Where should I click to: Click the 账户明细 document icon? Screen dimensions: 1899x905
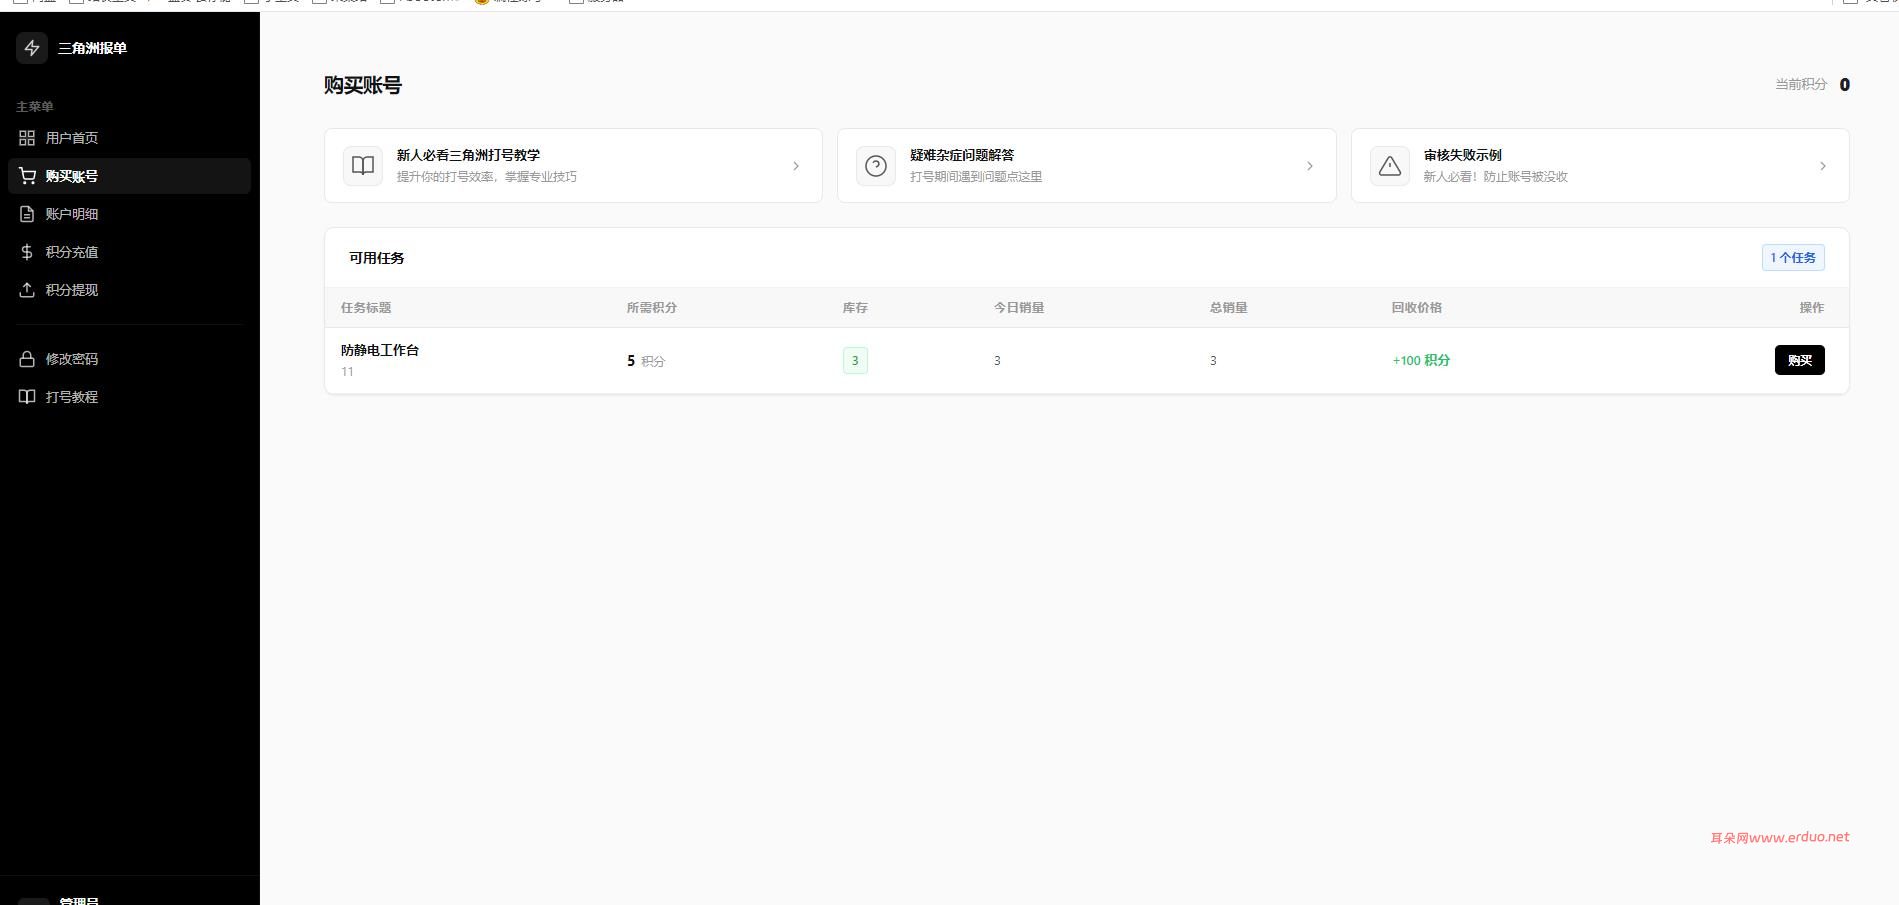27,214
